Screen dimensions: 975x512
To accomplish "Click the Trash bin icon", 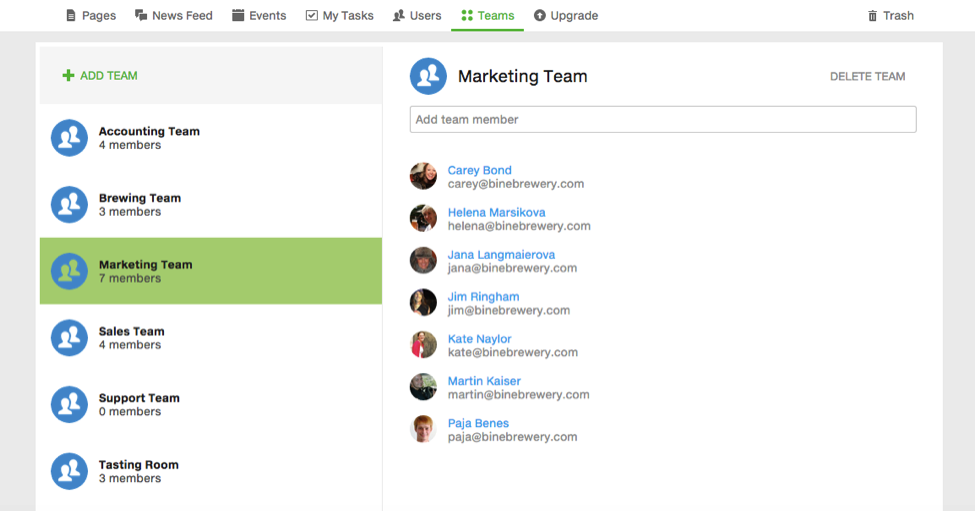I will click(x=872, y=16).
